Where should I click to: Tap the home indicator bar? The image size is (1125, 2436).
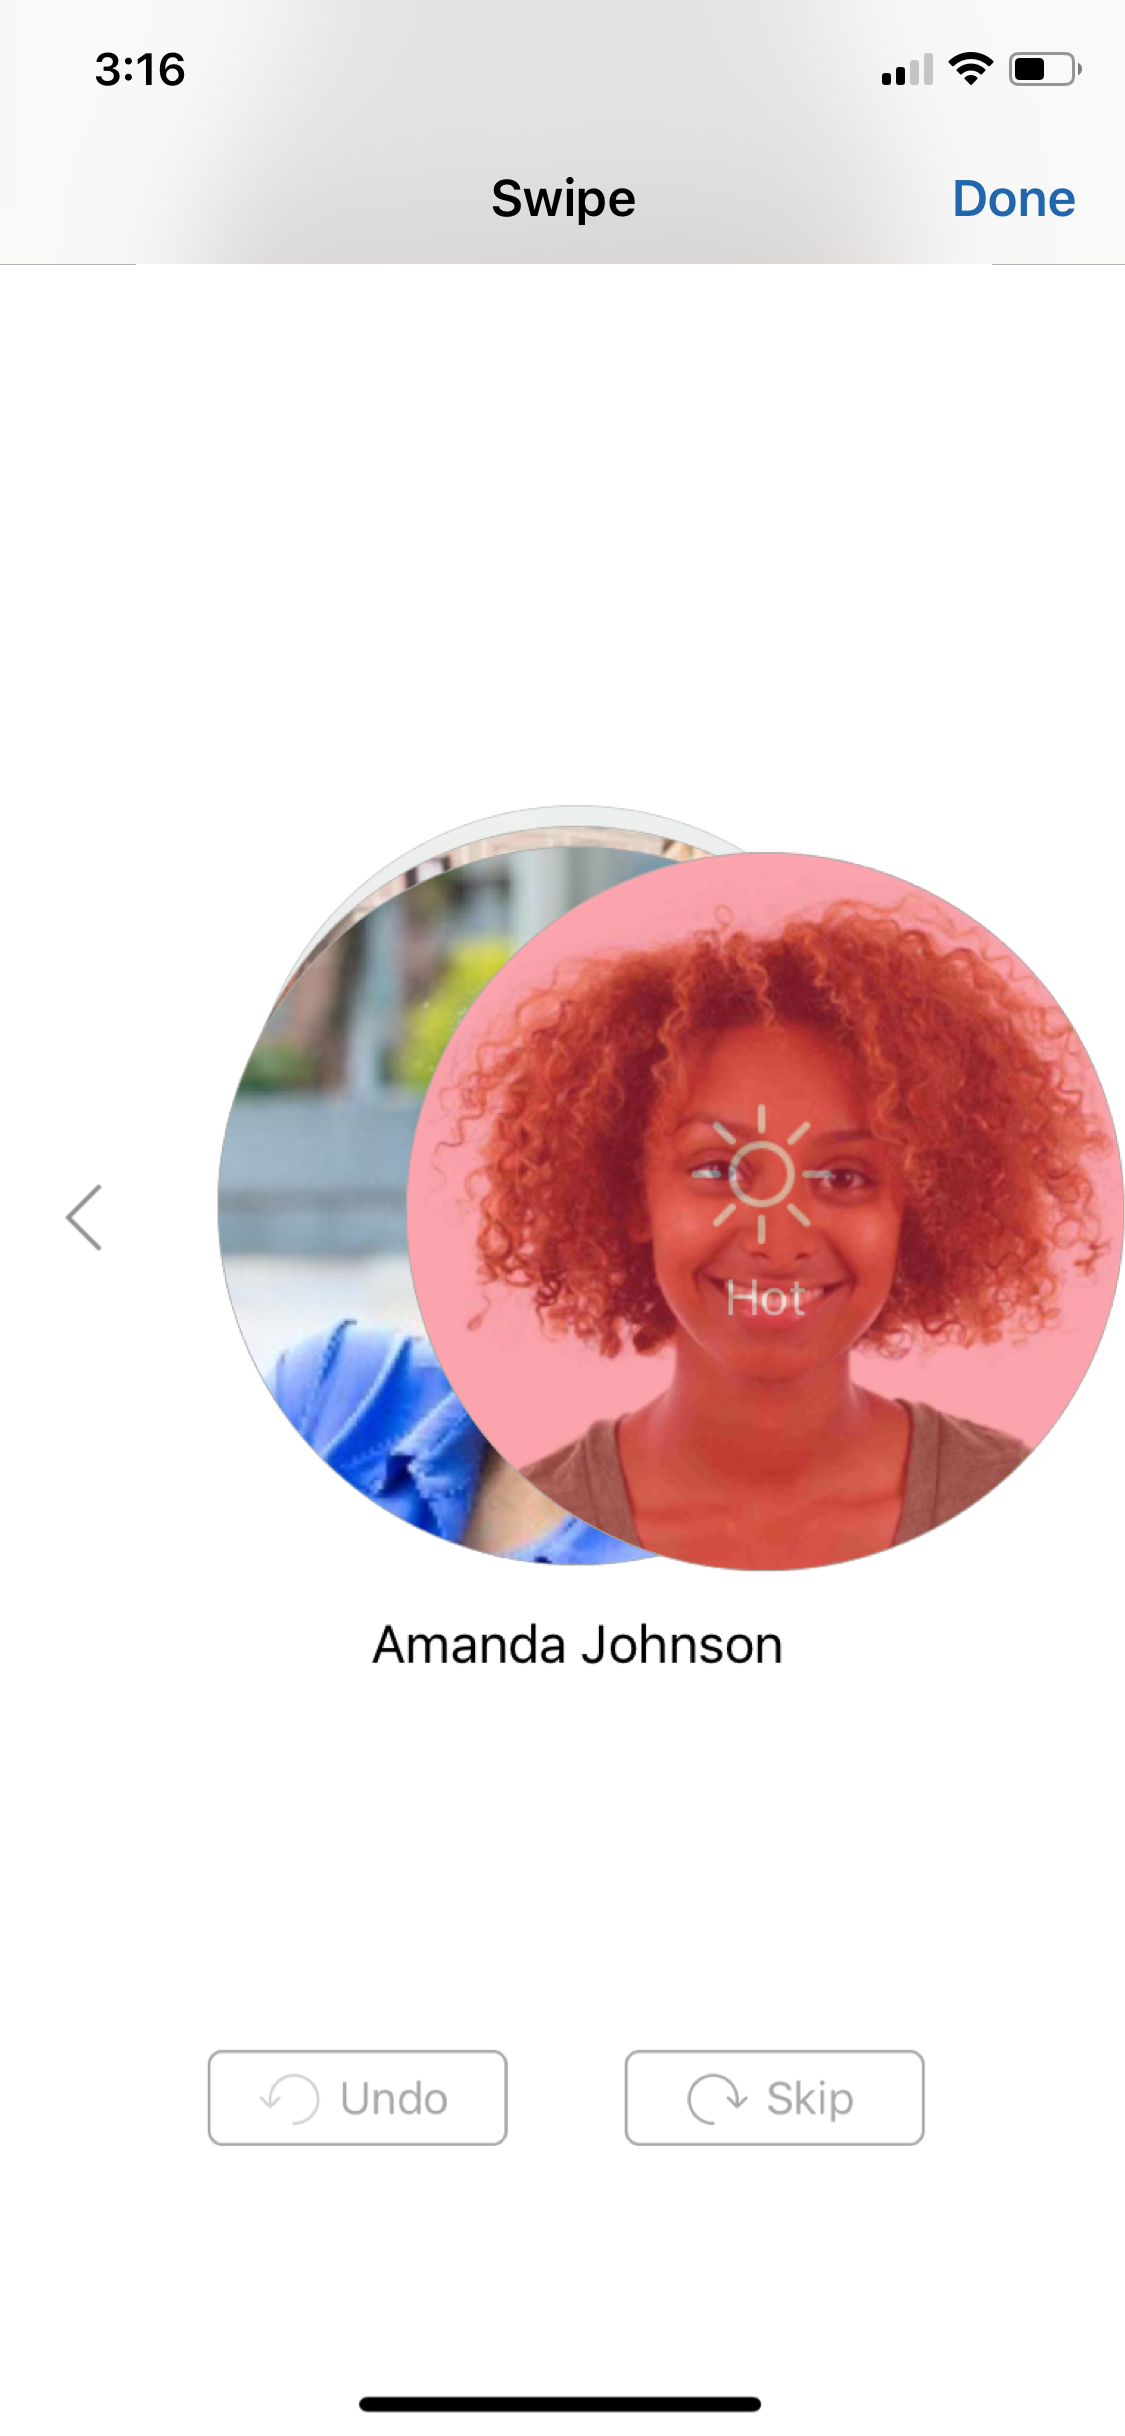coord(561,2404)
